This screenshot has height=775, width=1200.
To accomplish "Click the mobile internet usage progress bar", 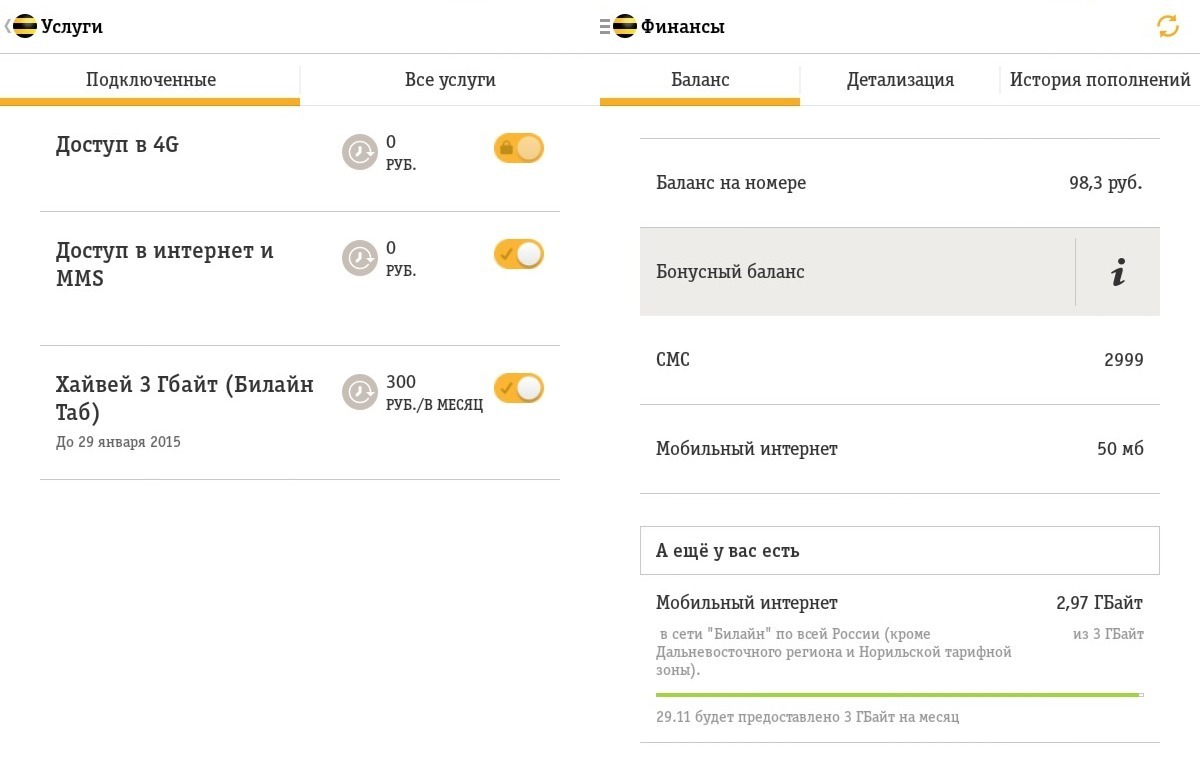I will click(899, 694).
